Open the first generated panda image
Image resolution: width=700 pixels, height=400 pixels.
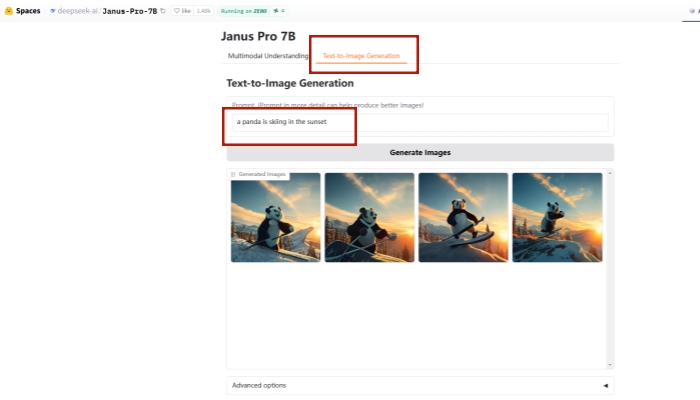tap(276, 217)
